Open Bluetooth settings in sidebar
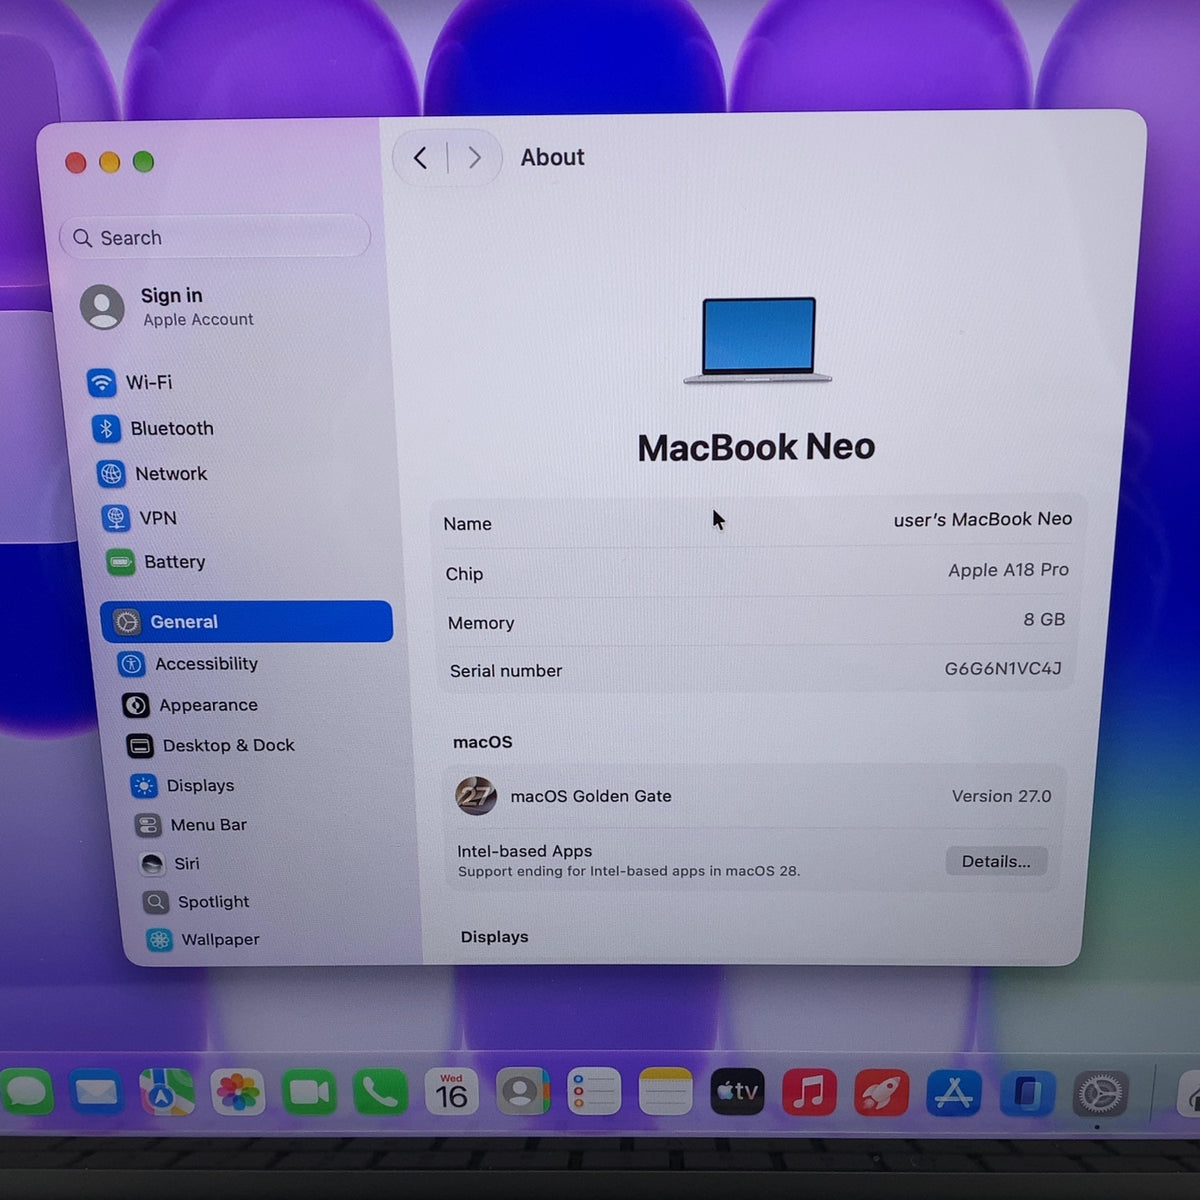This screenshot has width=1200, height=1200. 152,428
